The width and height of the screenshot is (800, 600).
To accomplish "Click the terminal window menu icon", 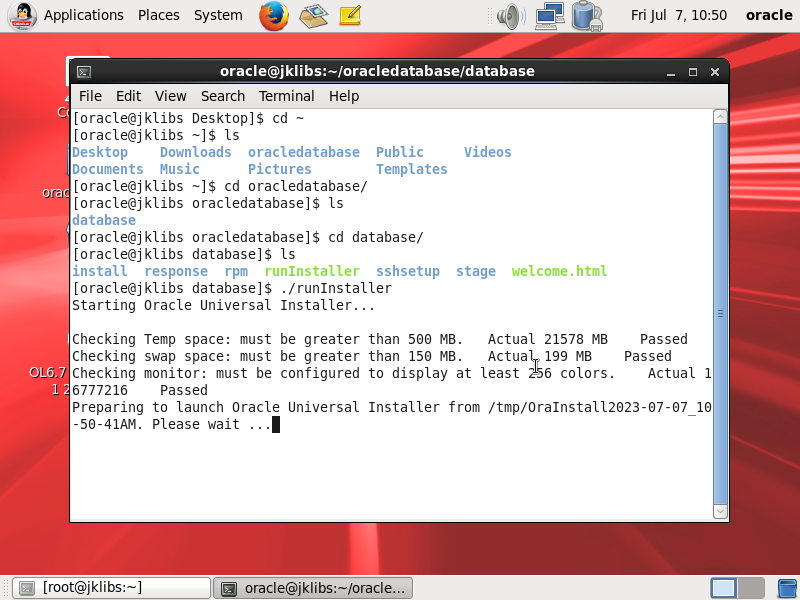I will pos(84,72).
